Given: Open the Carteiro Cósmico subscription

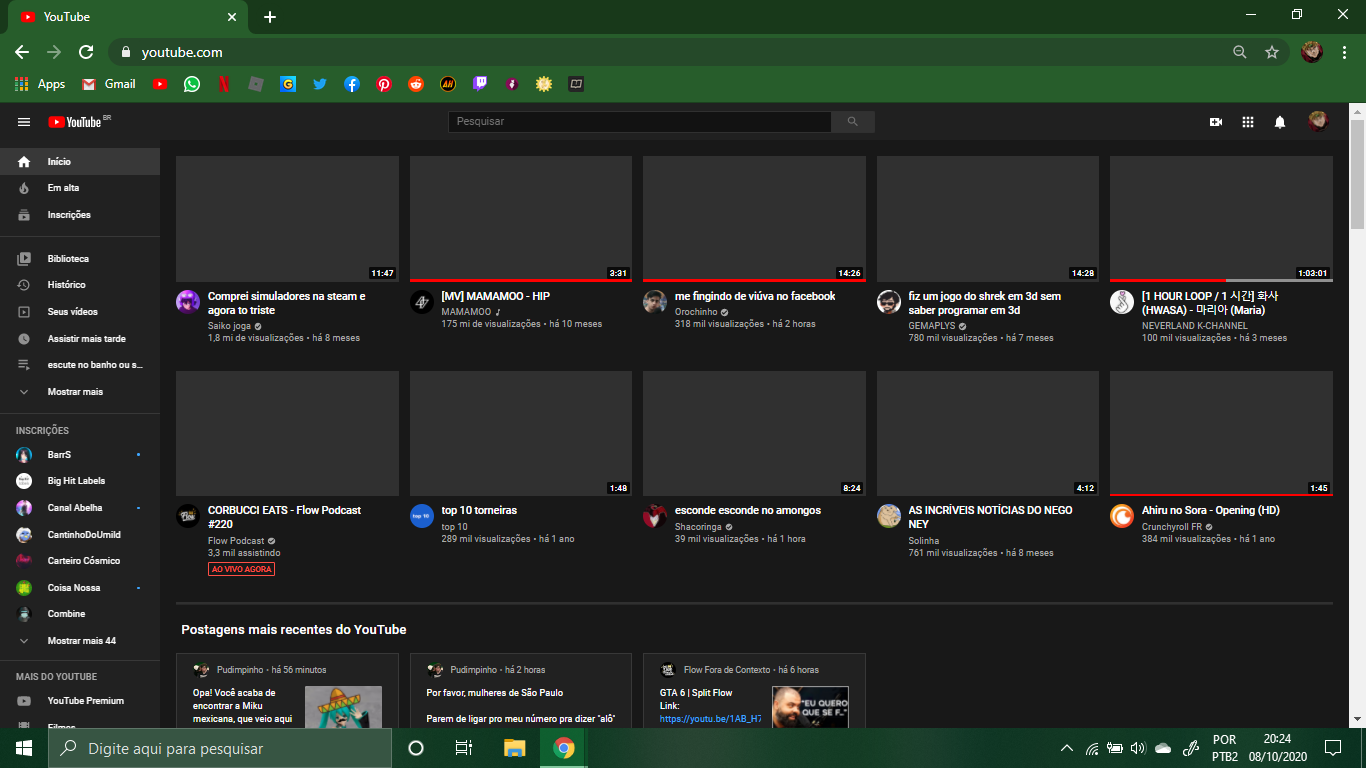Looking at the screenshot, I should coord(80,561).
